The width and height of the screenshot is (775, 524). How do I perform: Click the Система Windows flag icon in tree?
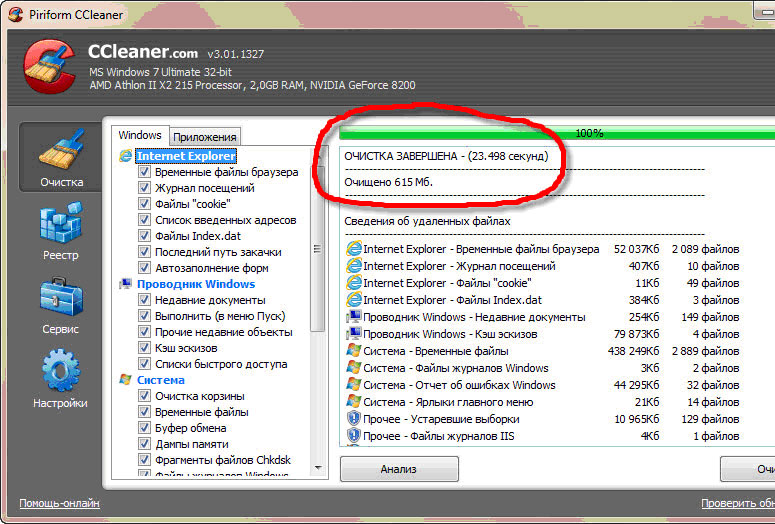[126, 380]
